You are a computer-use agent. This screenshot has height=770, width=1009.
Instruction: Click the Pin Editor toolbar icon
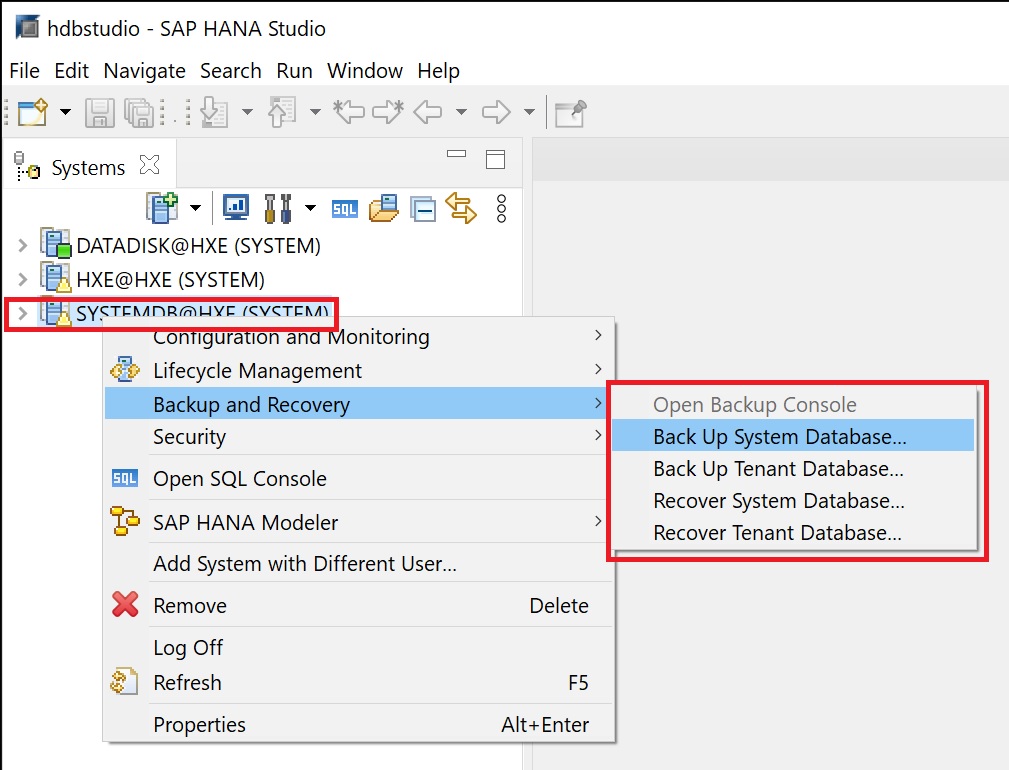coord(571,113)
